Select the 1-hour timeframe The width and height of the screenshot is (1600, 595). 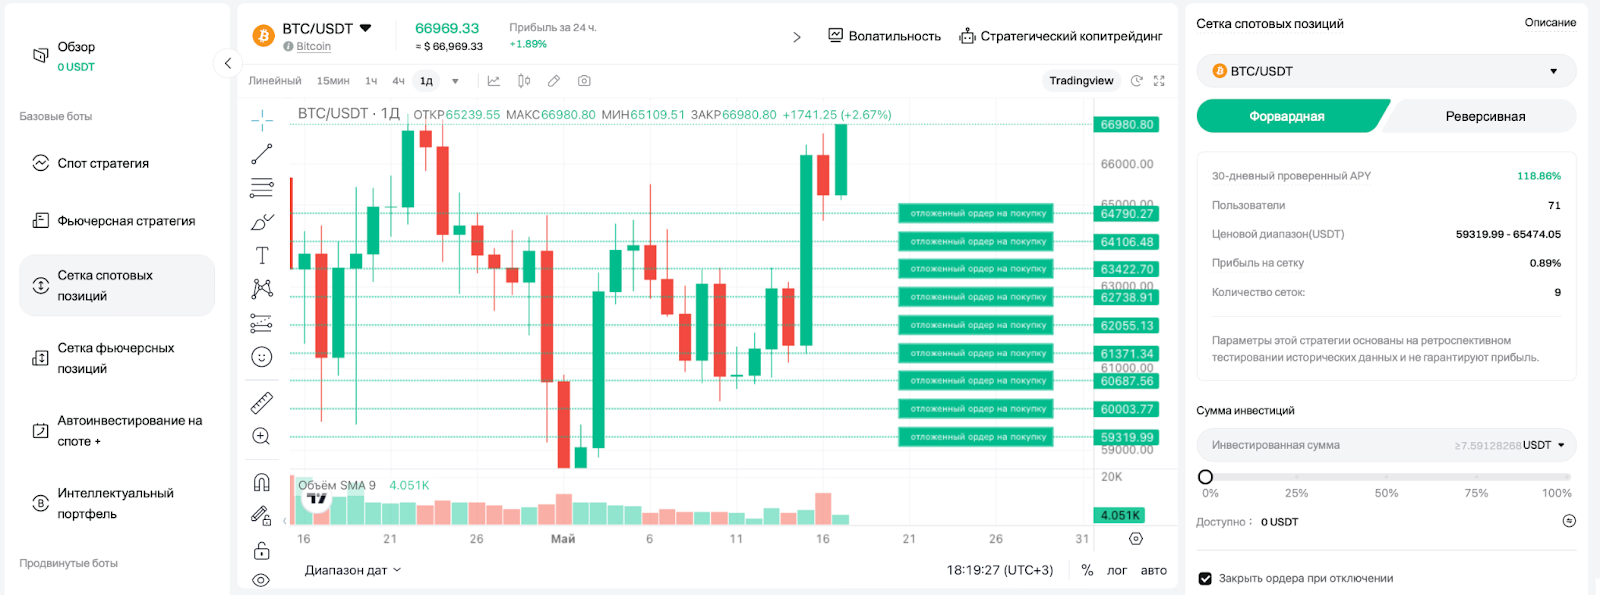(371, 81)
